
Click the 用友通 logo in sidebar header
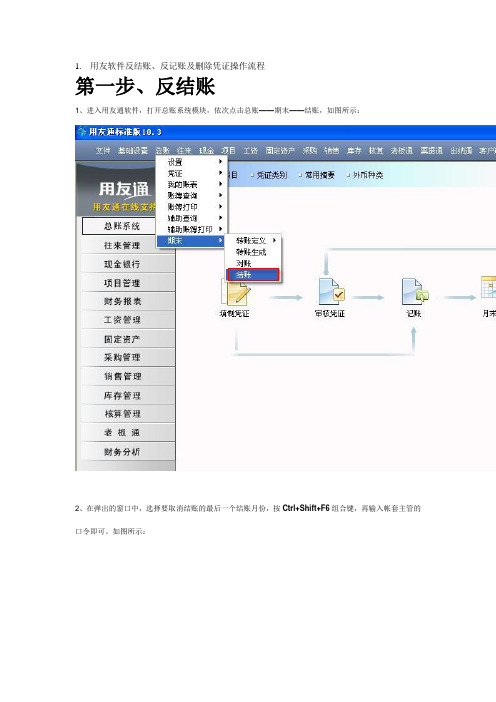click(x=124, y=189)
